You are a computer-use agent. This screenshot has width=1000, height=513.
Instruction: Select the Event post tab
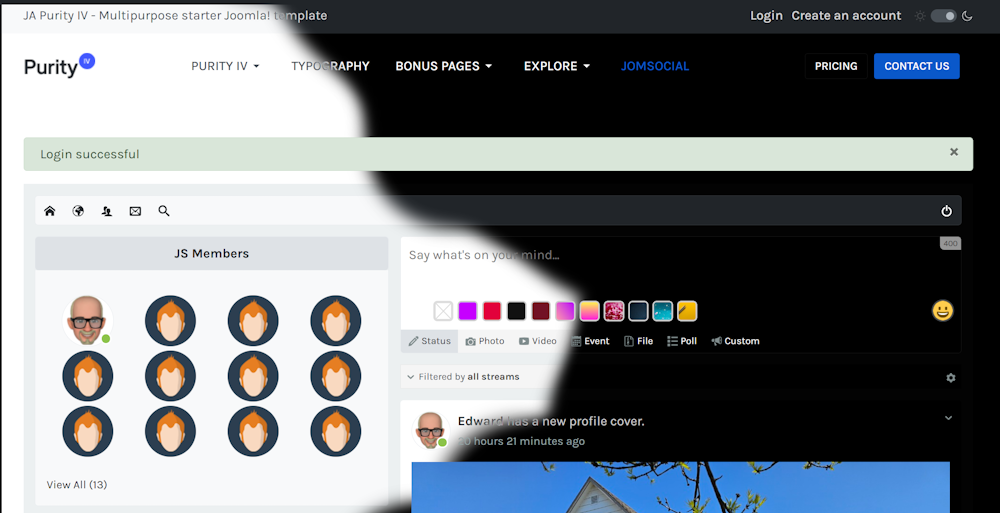click(x=590, y=341)
